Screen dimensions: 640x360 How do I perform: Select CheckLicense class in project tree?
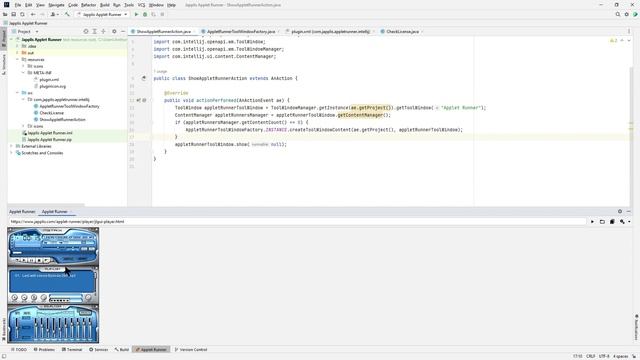(51, 113)
